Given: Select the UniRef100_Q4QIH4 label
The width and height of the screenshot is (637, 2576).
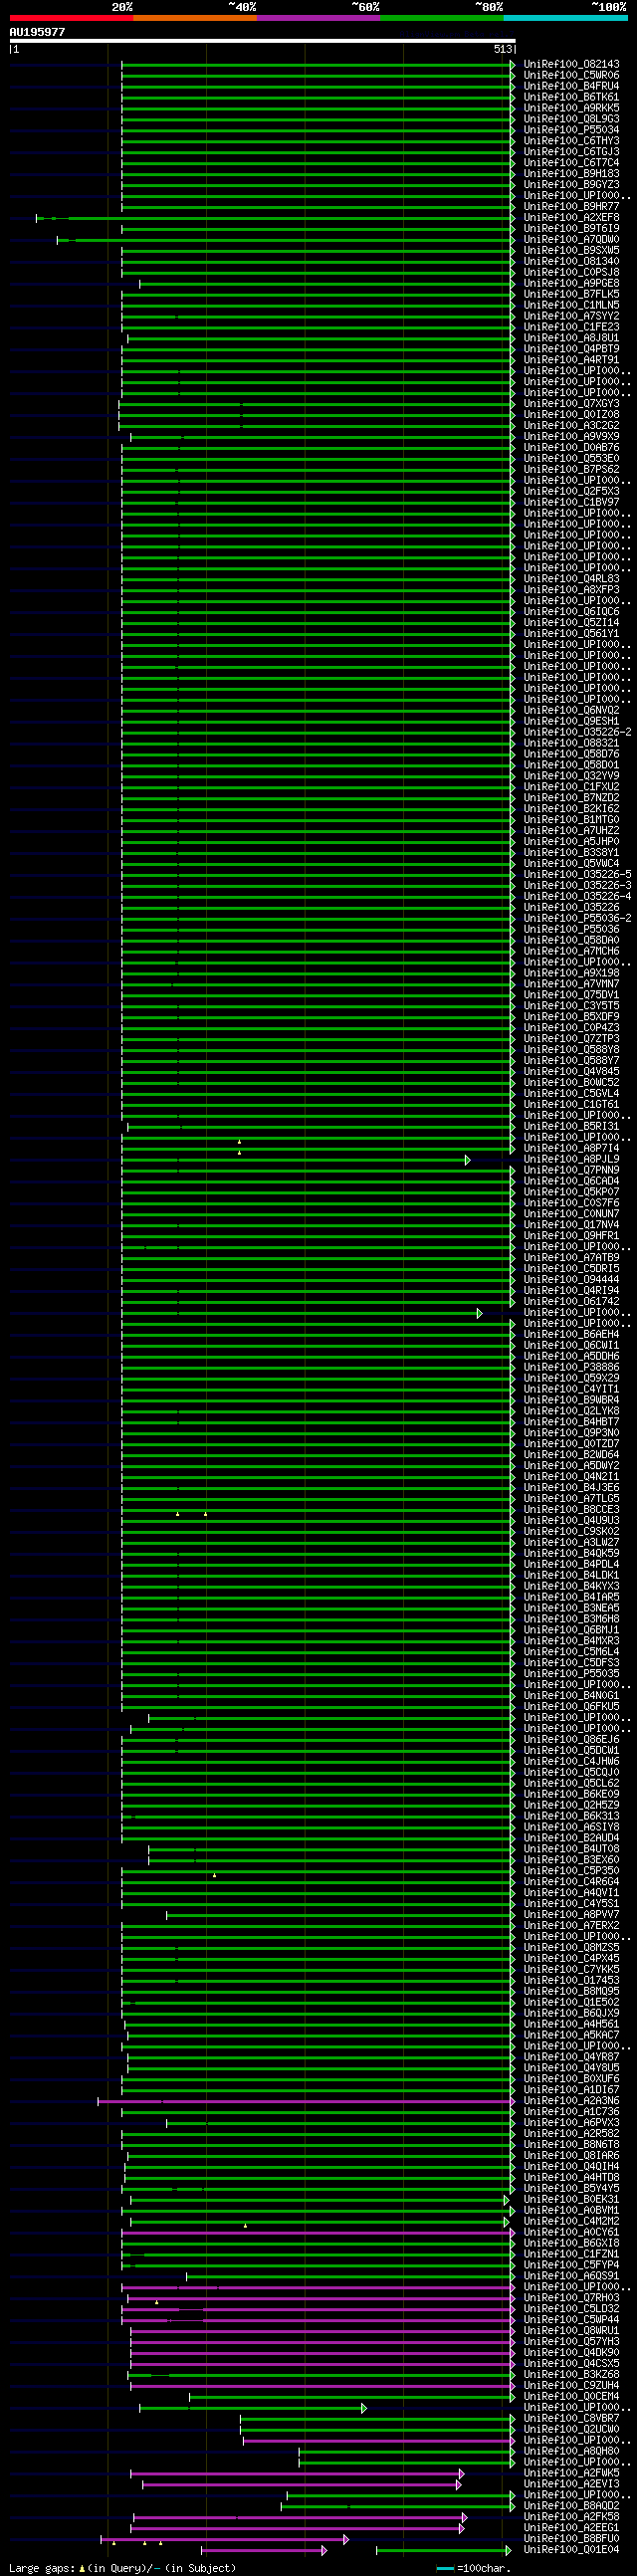Looking at the screenshot, I should coord(571,2167).
